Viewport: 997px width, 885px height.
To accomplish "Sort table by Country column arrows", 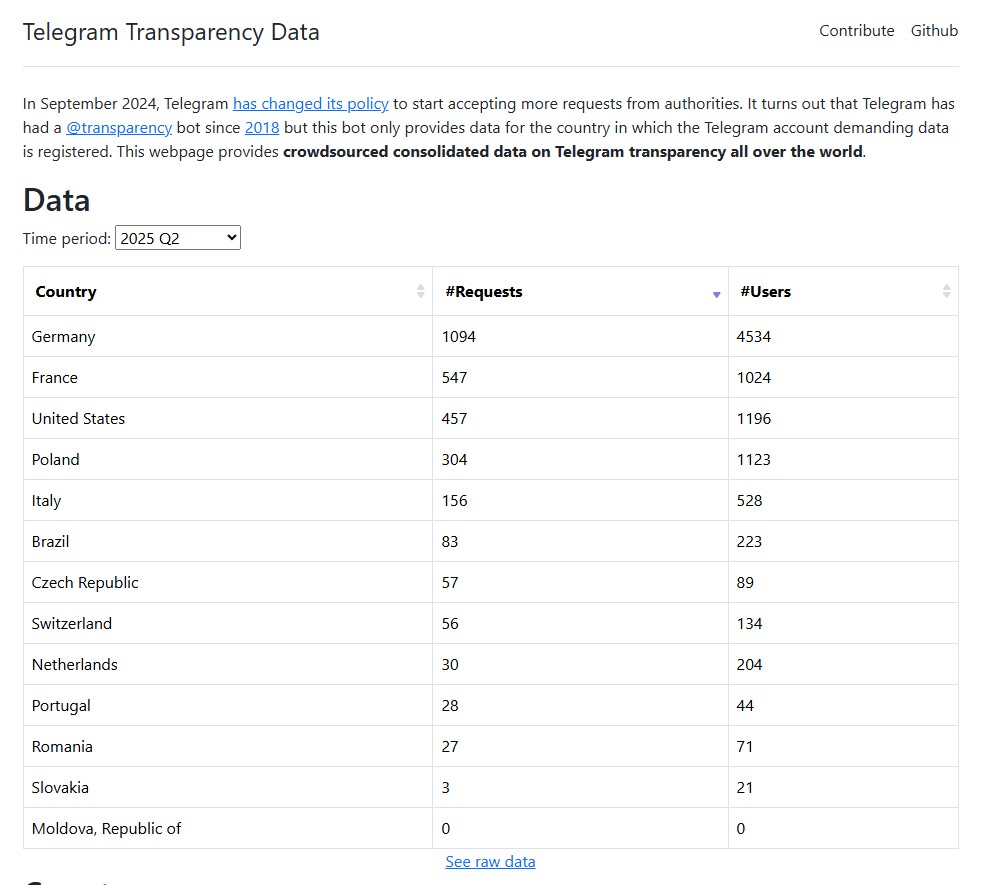I will pyautogui.click(x=420, y=292).
